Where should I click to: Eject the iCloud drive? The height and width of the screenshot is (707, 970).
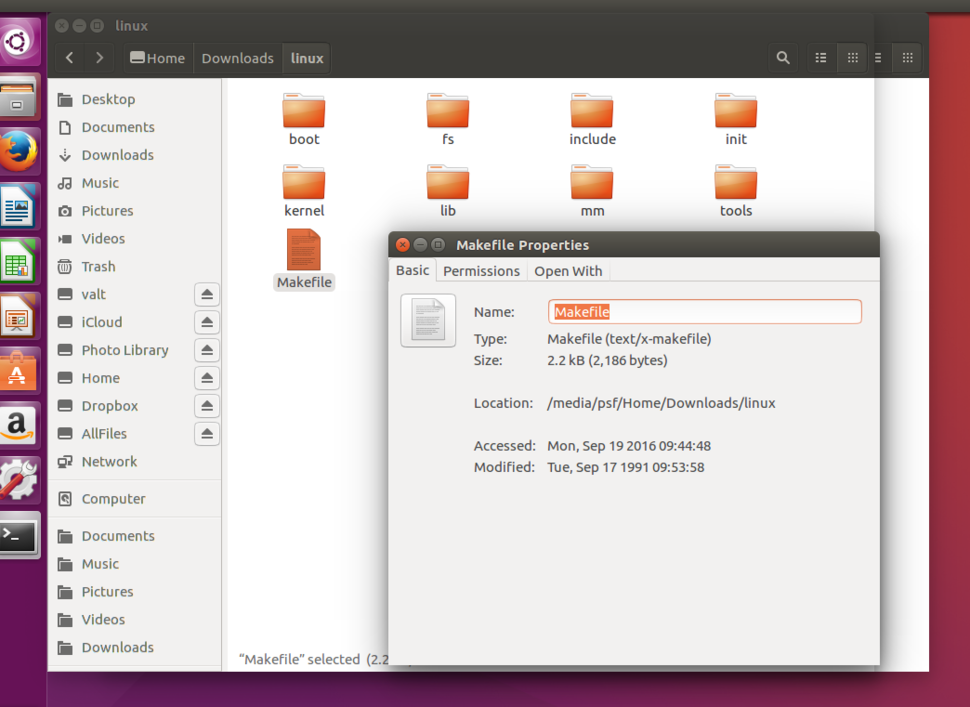207,322
